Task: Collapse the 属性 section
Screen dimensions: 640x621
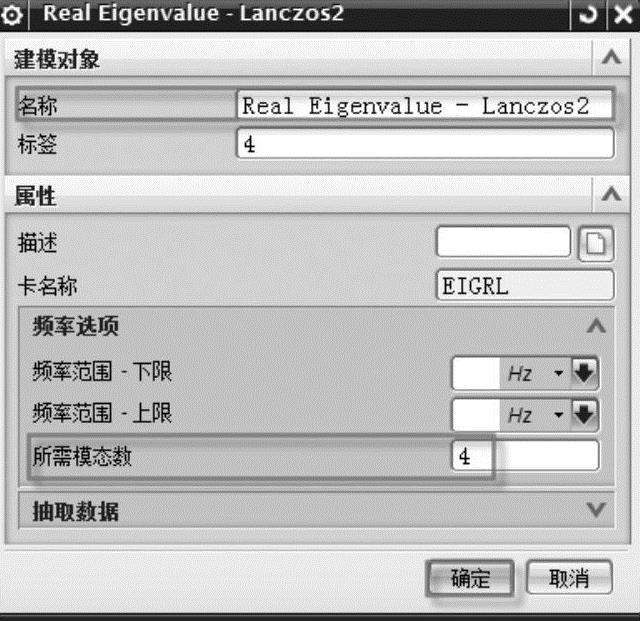Action: point(611,194)
